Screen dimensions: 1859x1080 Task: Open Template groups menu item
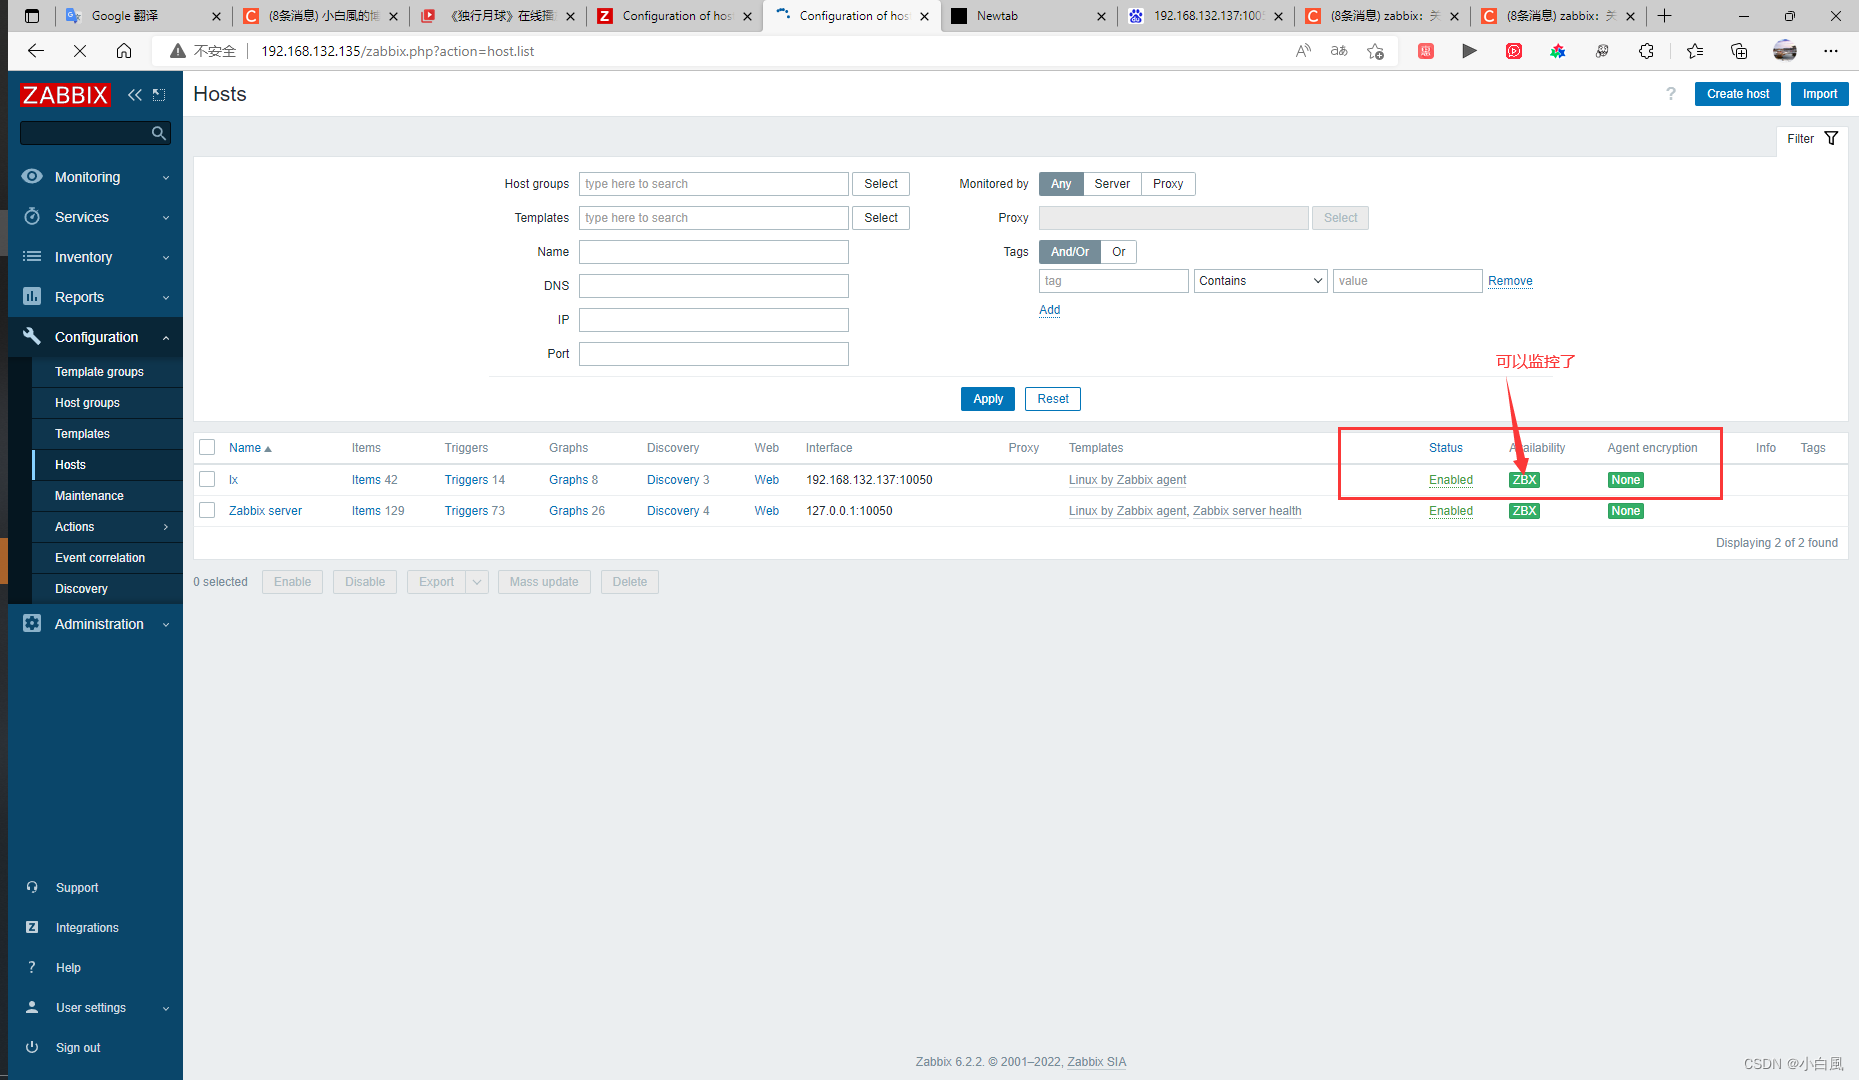[x=99, y=372]
